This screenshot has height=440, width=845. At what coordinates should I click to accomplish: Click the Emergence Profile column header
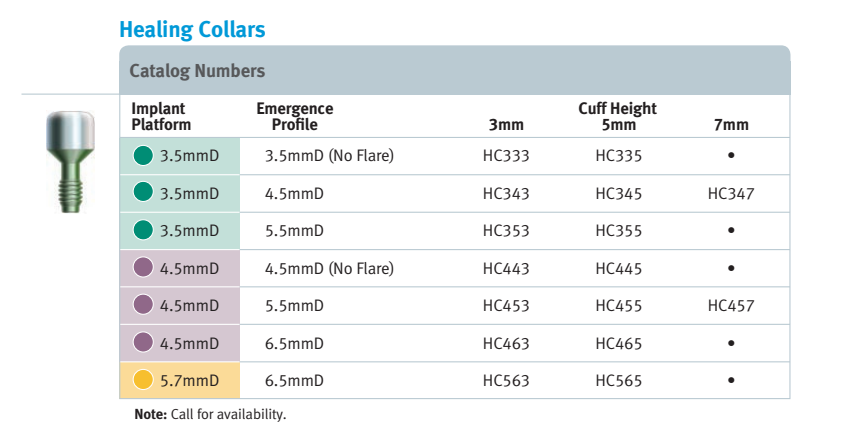point(294,116)
